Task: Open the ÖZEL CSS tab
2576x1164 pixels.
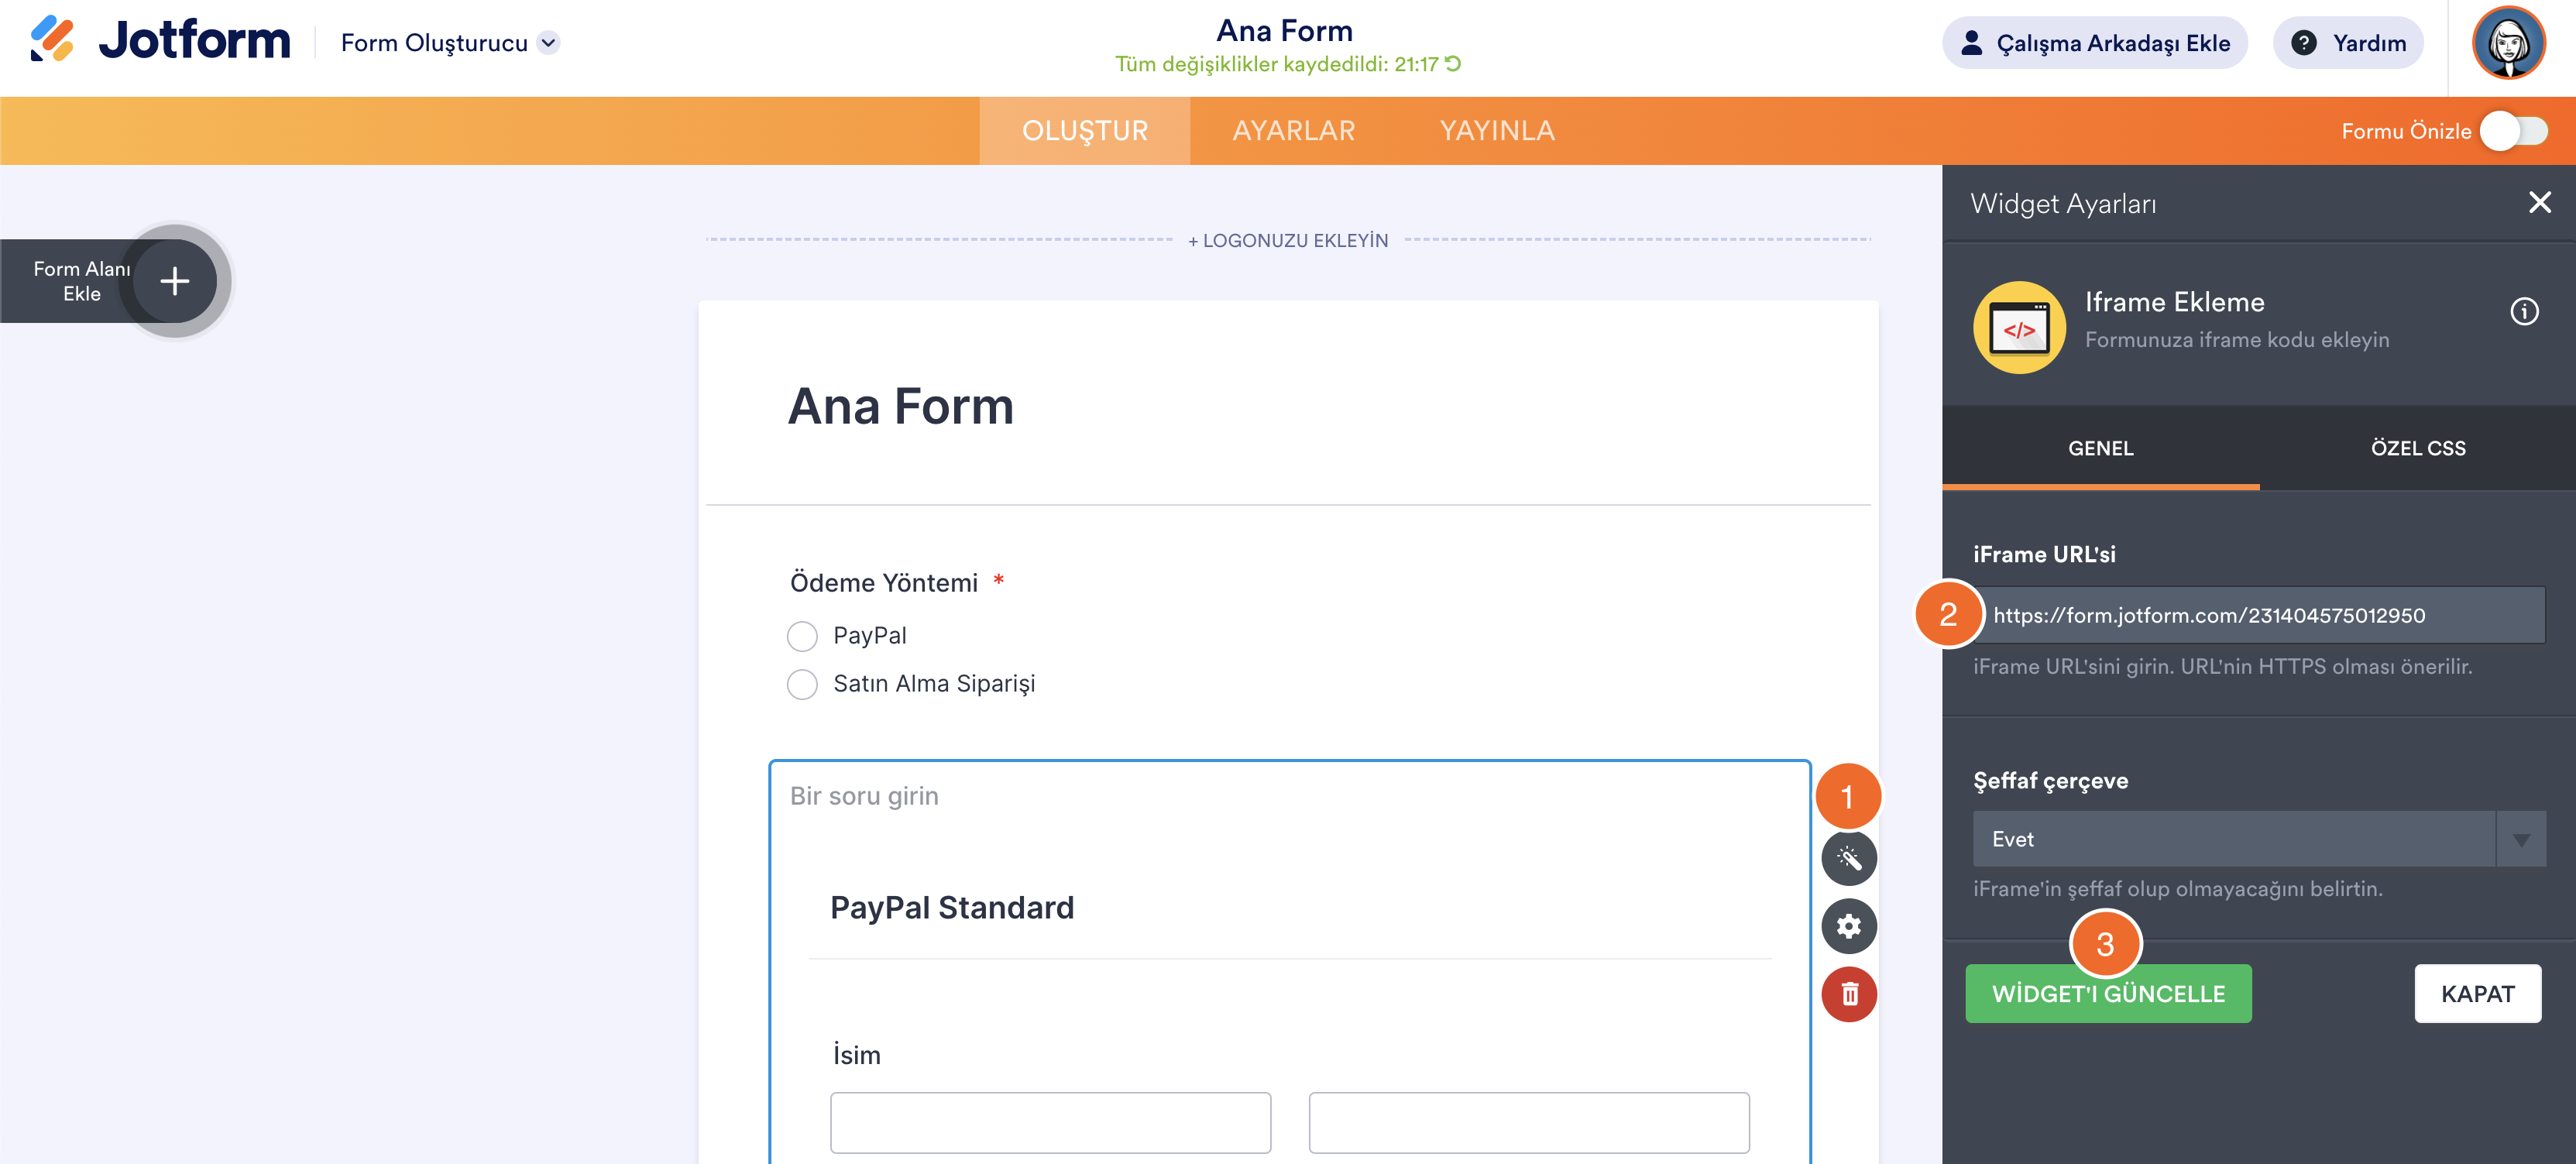Action: [2417, 448]
